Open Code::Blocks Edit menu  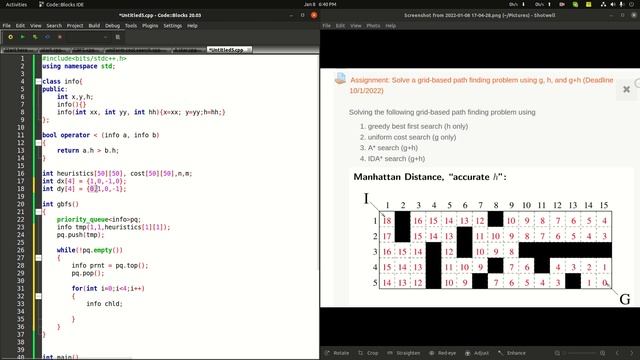[20, 26]
